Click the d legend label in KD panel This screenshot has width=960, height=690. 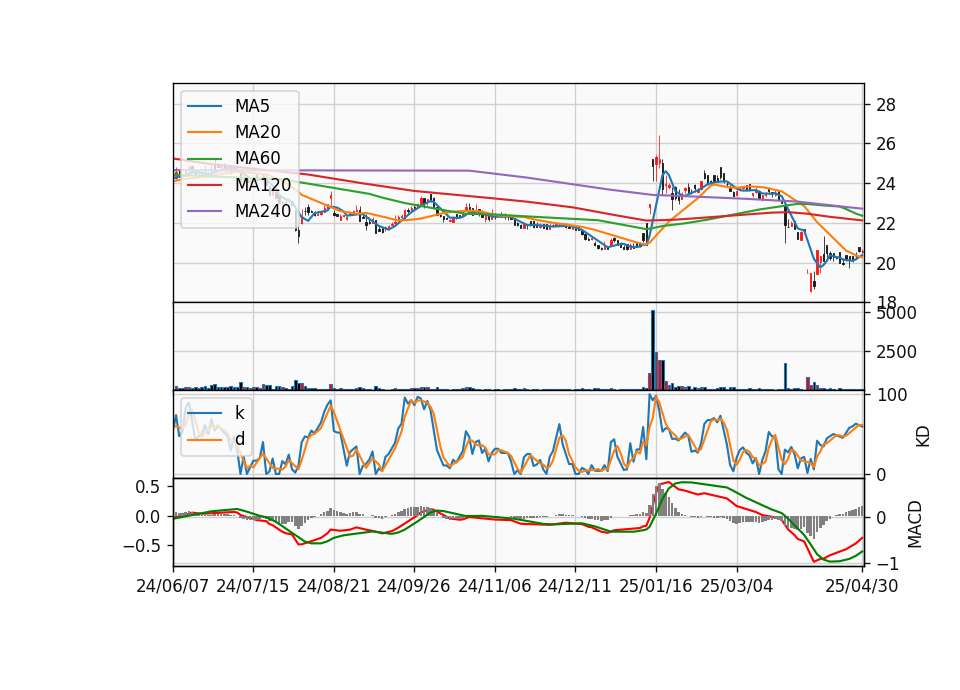click(x=240, y=439)
